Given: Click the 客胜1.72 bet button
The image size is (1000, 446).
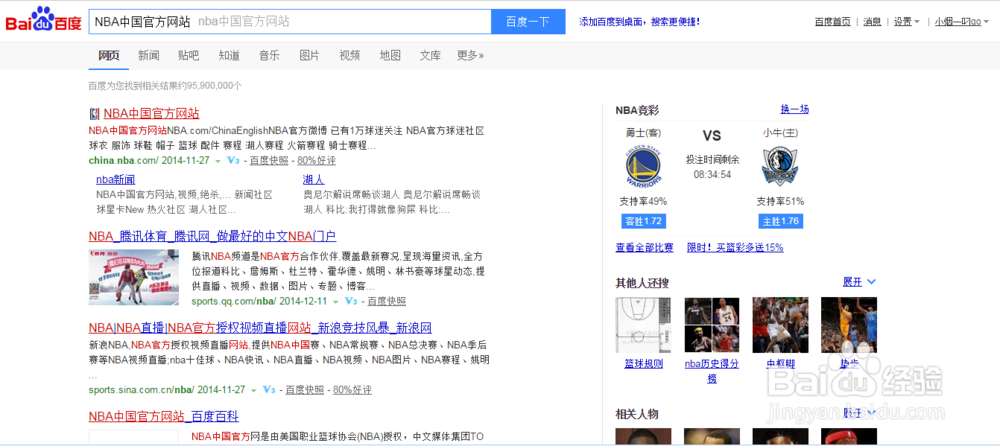Looking at the screenshot, I should point(643,221).
